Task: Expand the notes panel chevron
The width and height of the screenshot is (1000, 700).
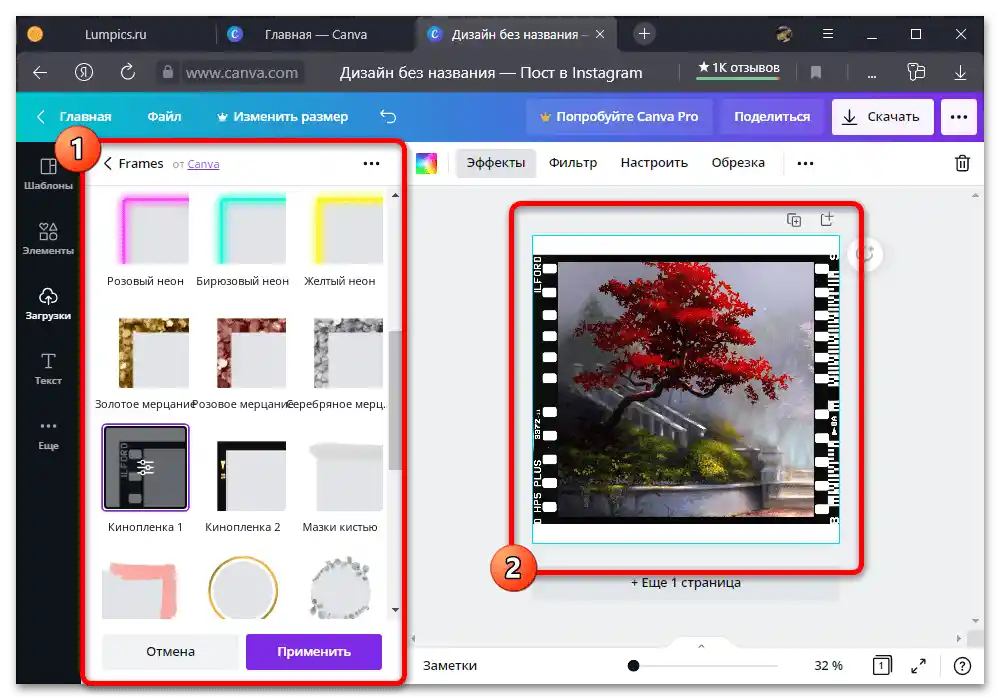Action: click(701, 646)
